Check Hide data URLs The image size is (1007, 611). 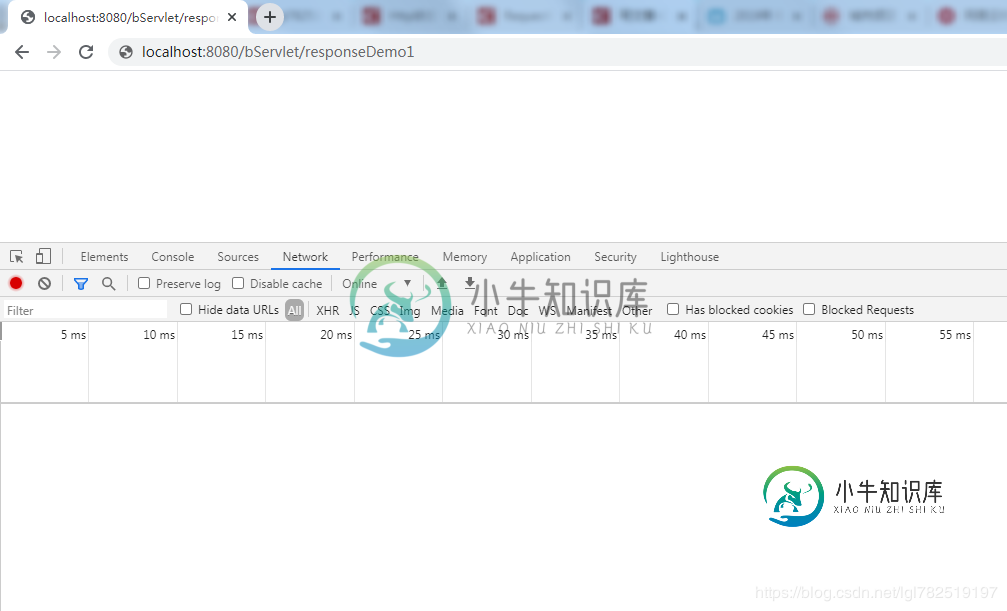tap(186, 309)
